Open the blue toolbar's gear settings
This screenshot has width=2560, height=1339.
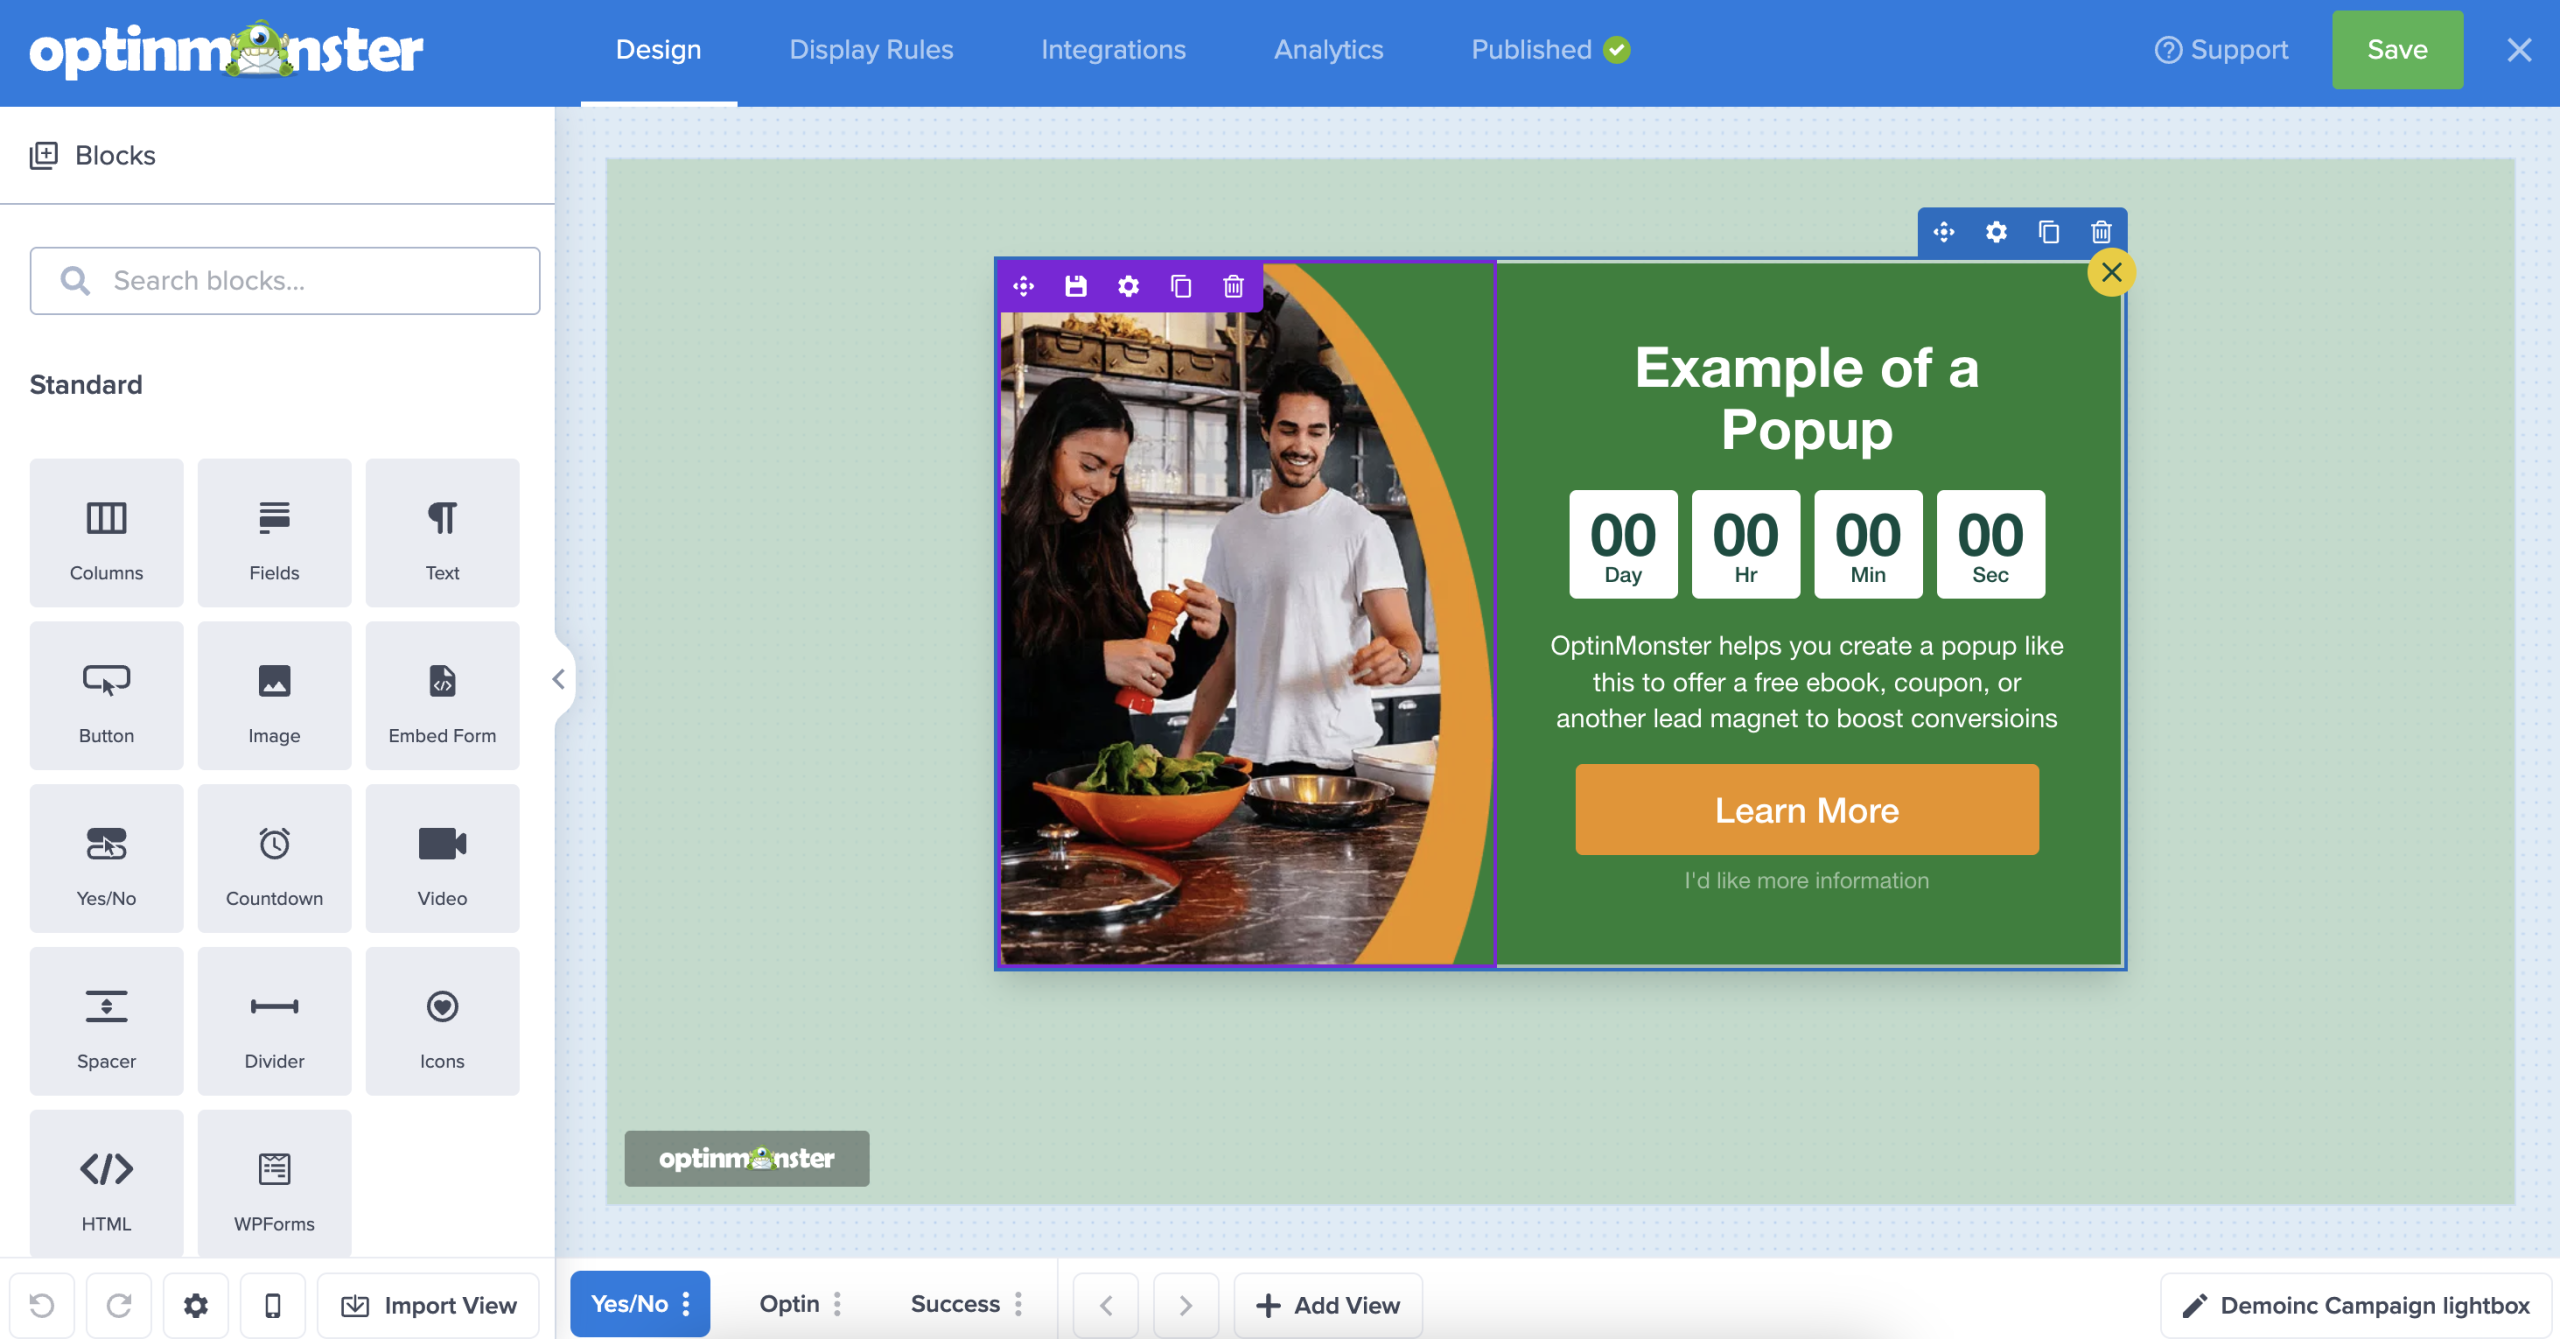[1996, 233]
